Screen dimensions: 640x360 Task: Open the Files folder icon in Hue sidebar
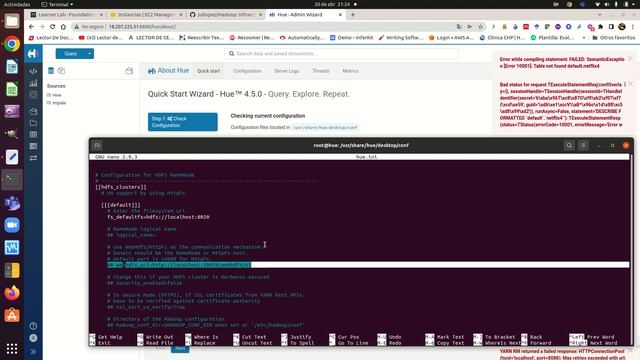tap(33, 123)
